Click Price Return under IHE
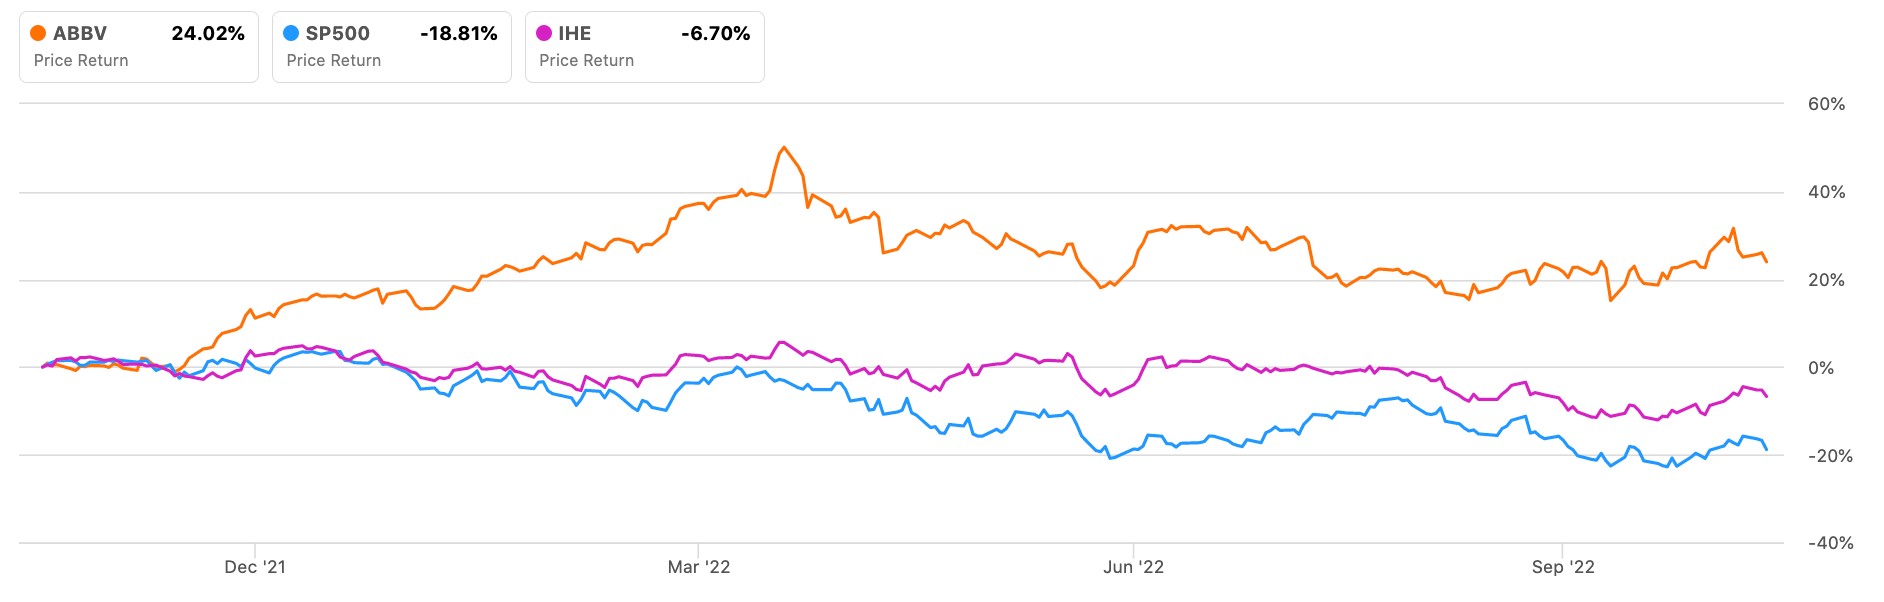The height and width of the screenshot is (602, 1884). [587, 60]
